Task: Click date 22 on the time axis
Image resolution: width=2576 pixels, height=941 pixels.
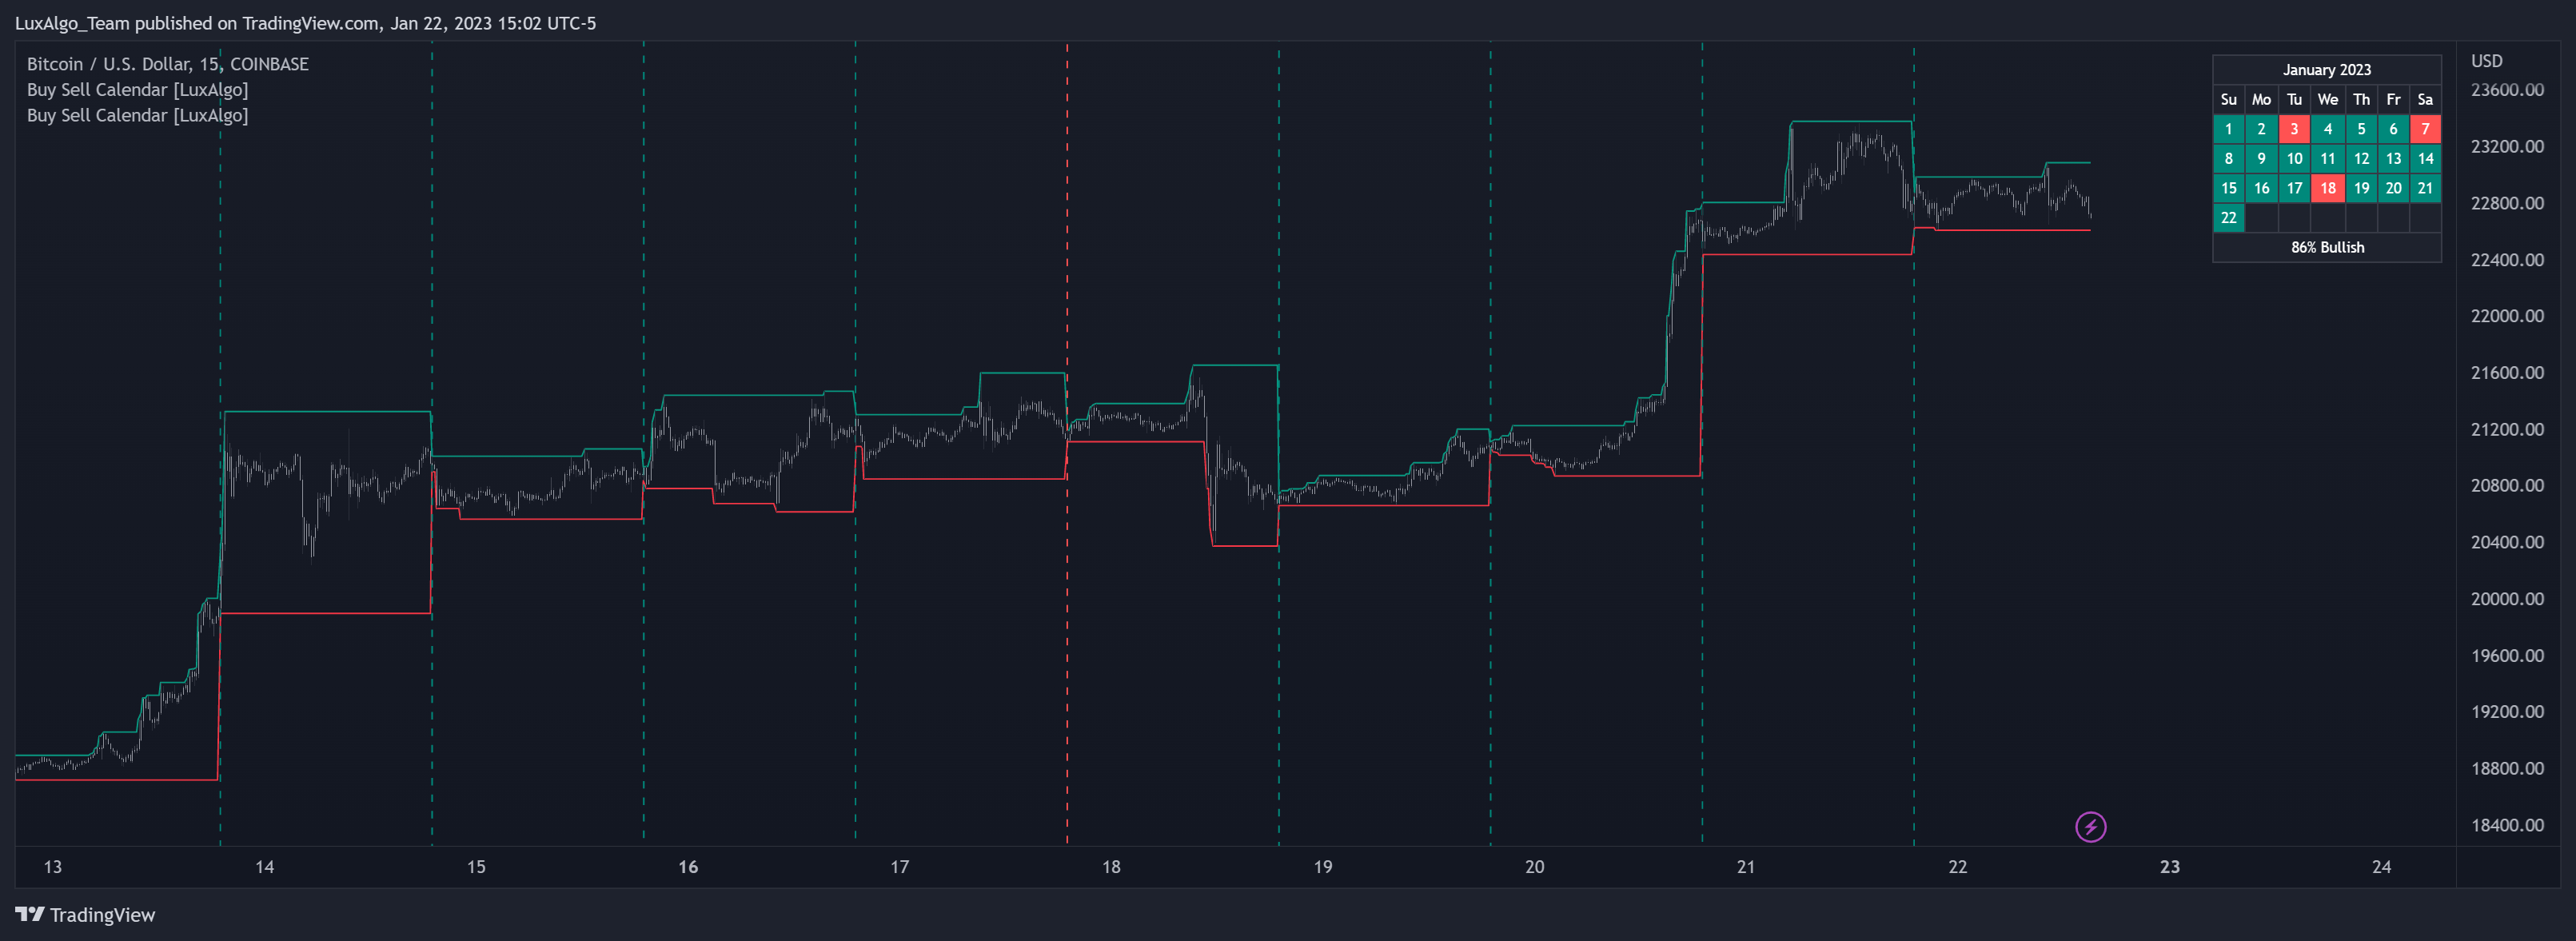Action: 1957,867
